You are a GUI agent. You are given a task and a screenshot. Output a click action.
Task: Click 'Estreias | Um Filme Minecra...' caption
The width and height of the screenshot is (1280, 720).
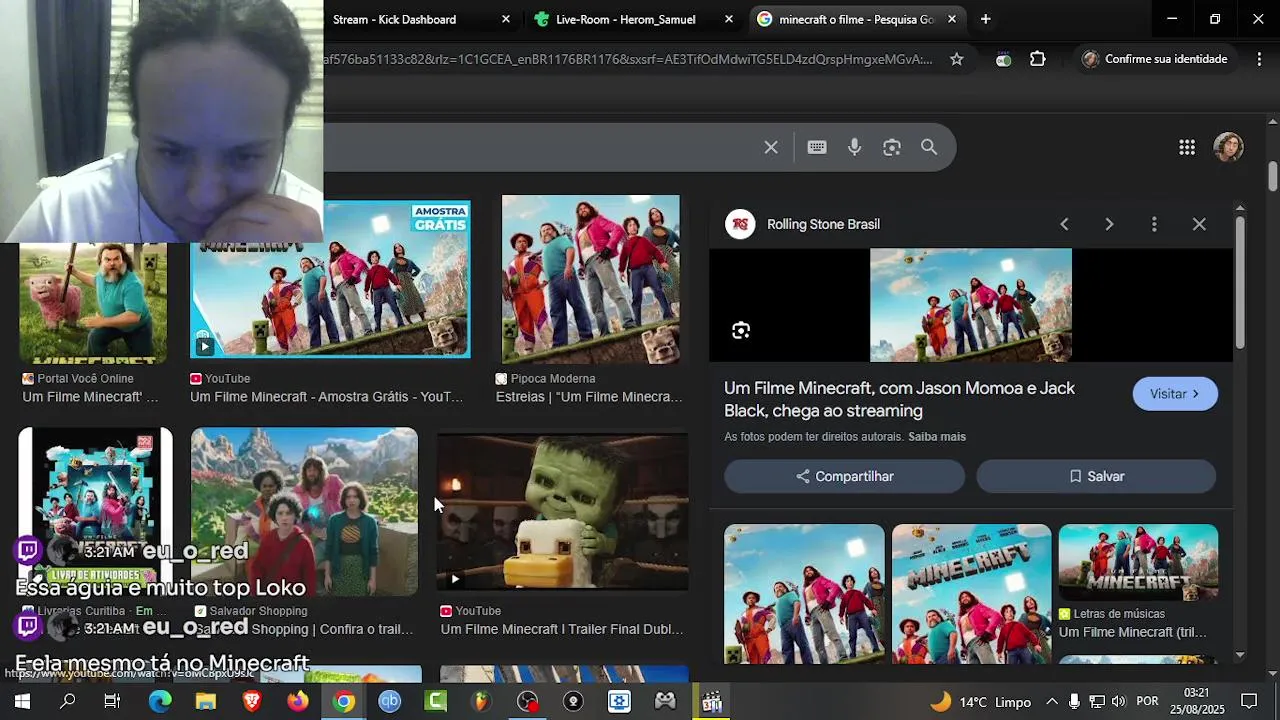[589, 397]
